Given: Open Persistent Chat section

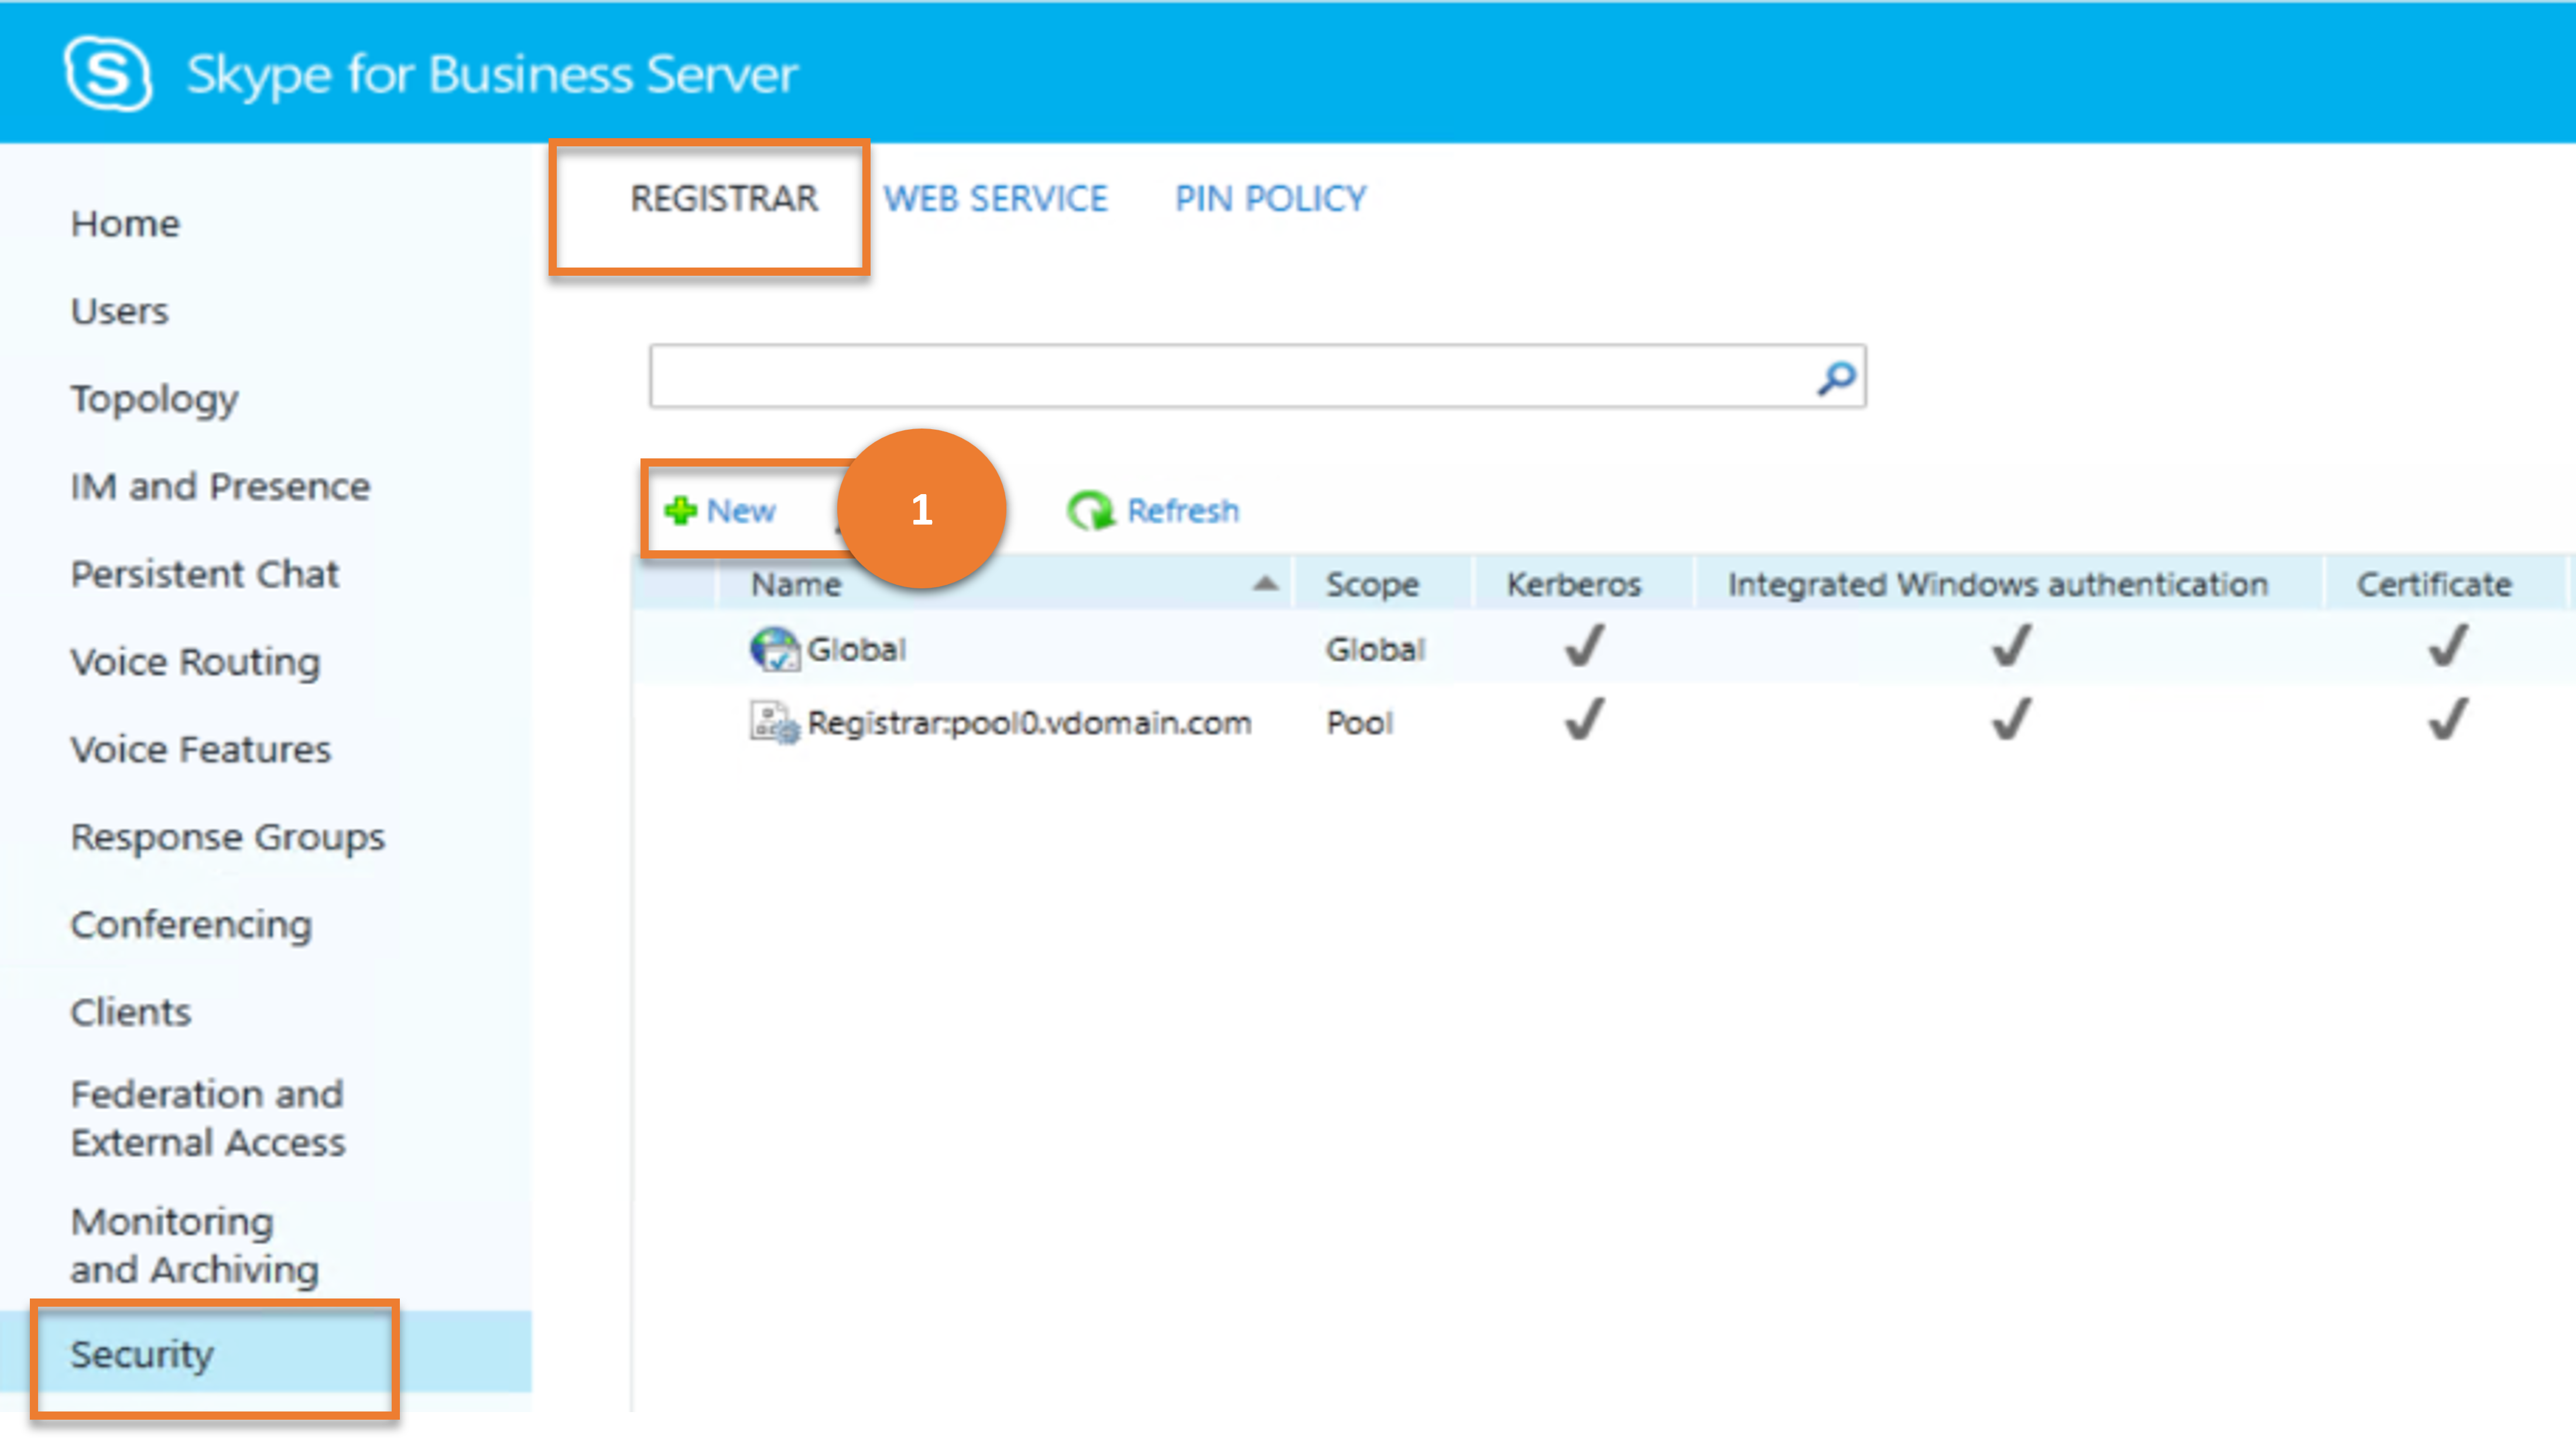Looking at the screenshot, I should pos(204,574).
